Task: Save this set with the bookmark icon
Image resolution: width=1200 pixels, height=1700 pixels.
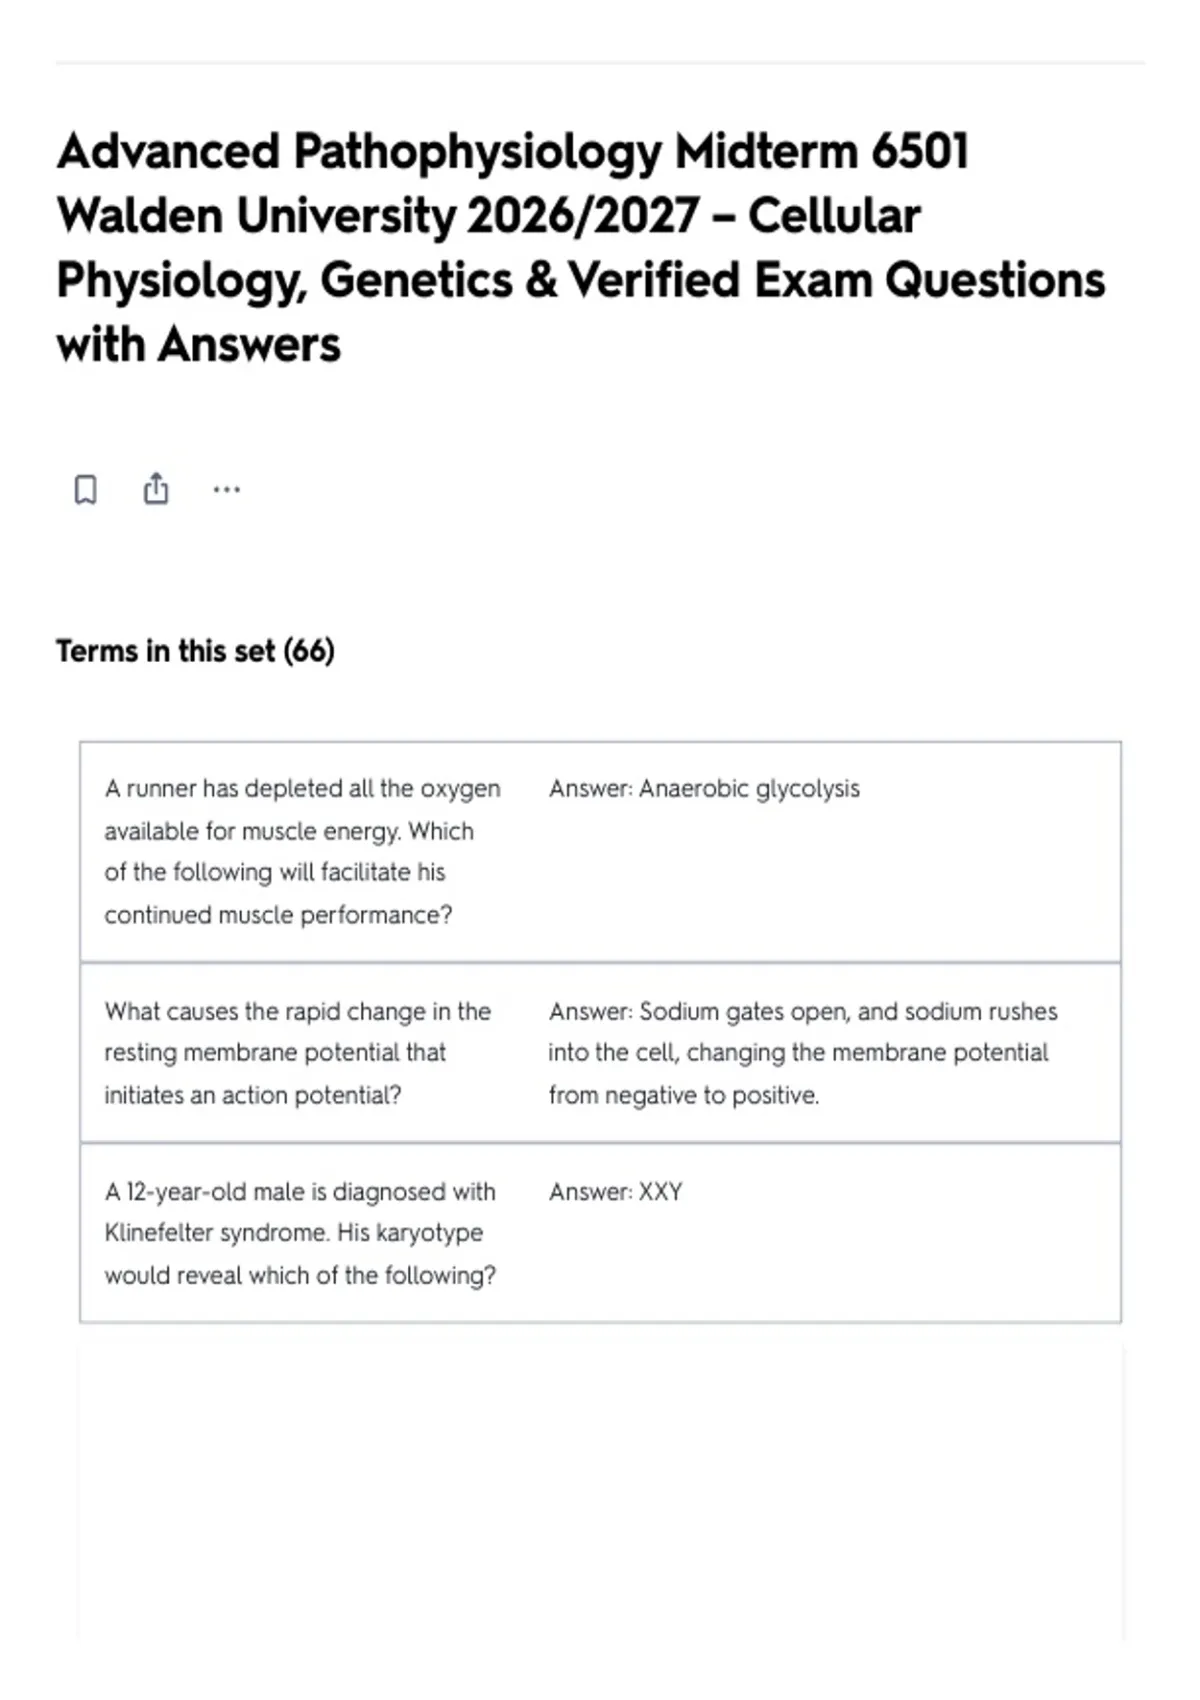Action: [x=86, y=490]
